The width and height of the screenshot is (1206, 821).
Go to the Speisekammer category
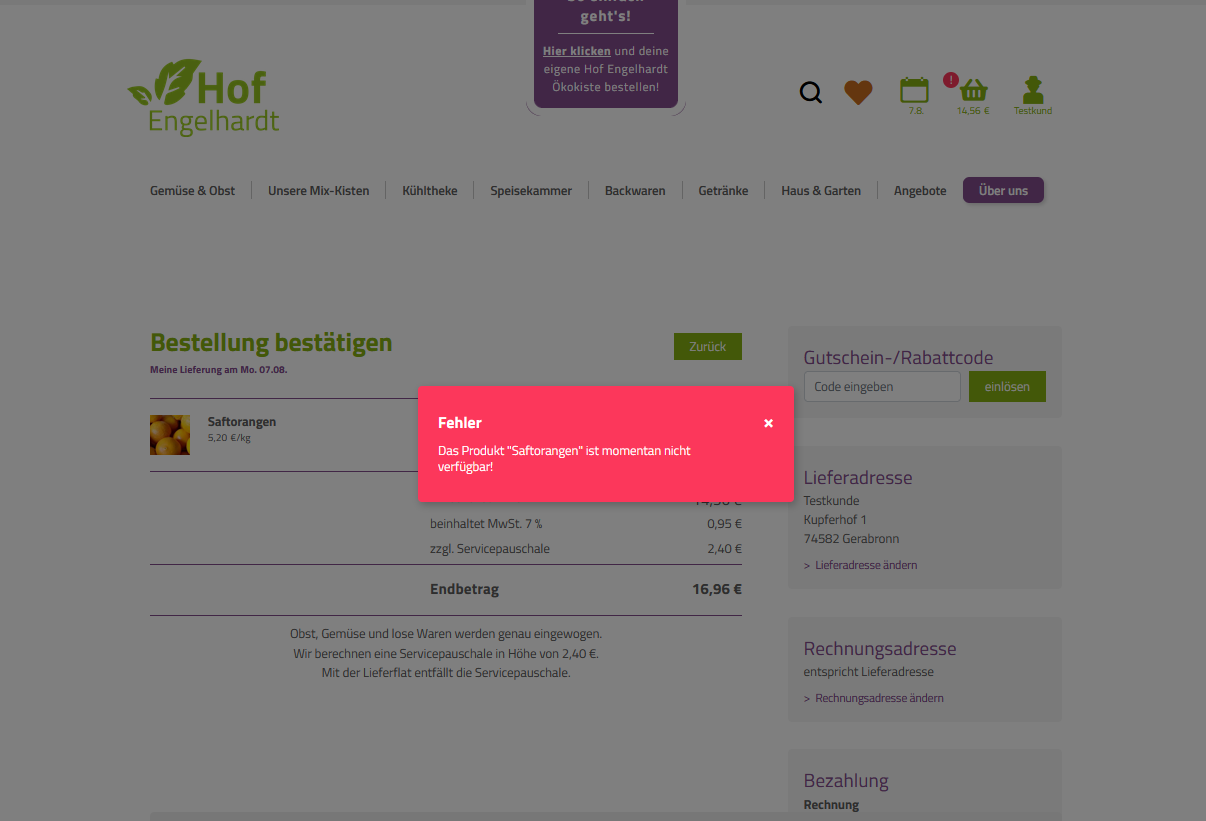point(531,191)
